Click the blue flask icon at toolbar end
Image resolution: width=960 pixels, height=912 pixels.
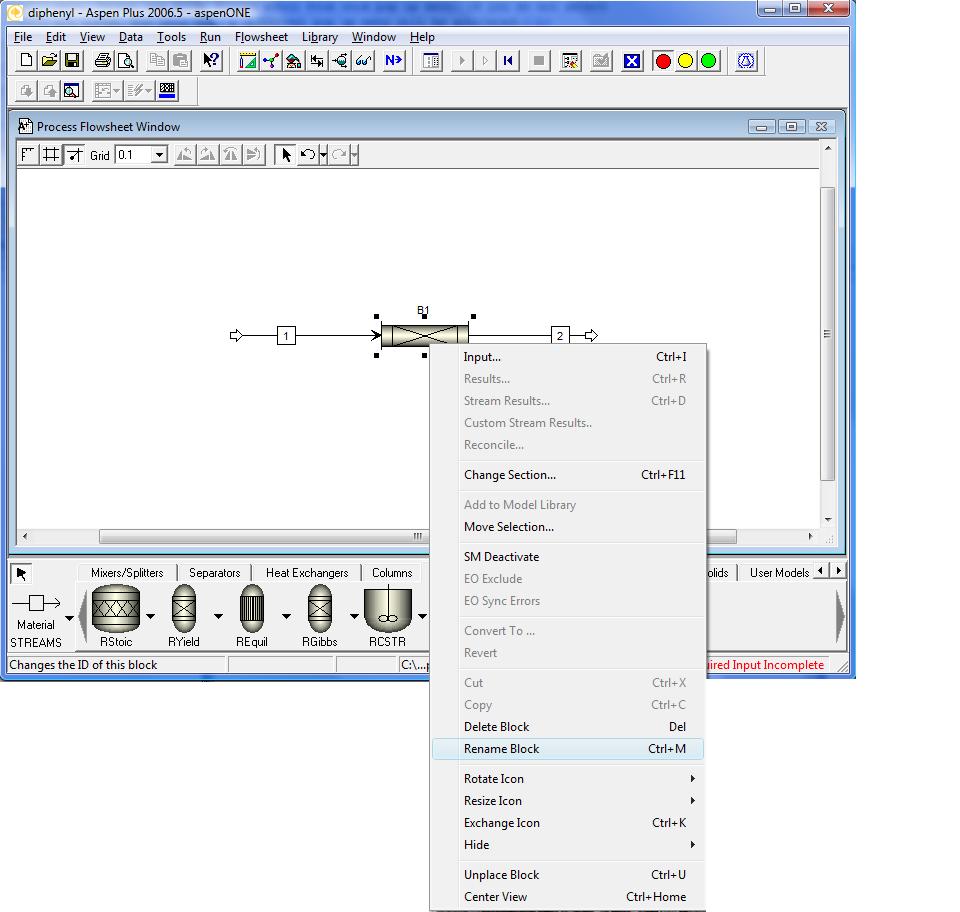coord(746,61)
